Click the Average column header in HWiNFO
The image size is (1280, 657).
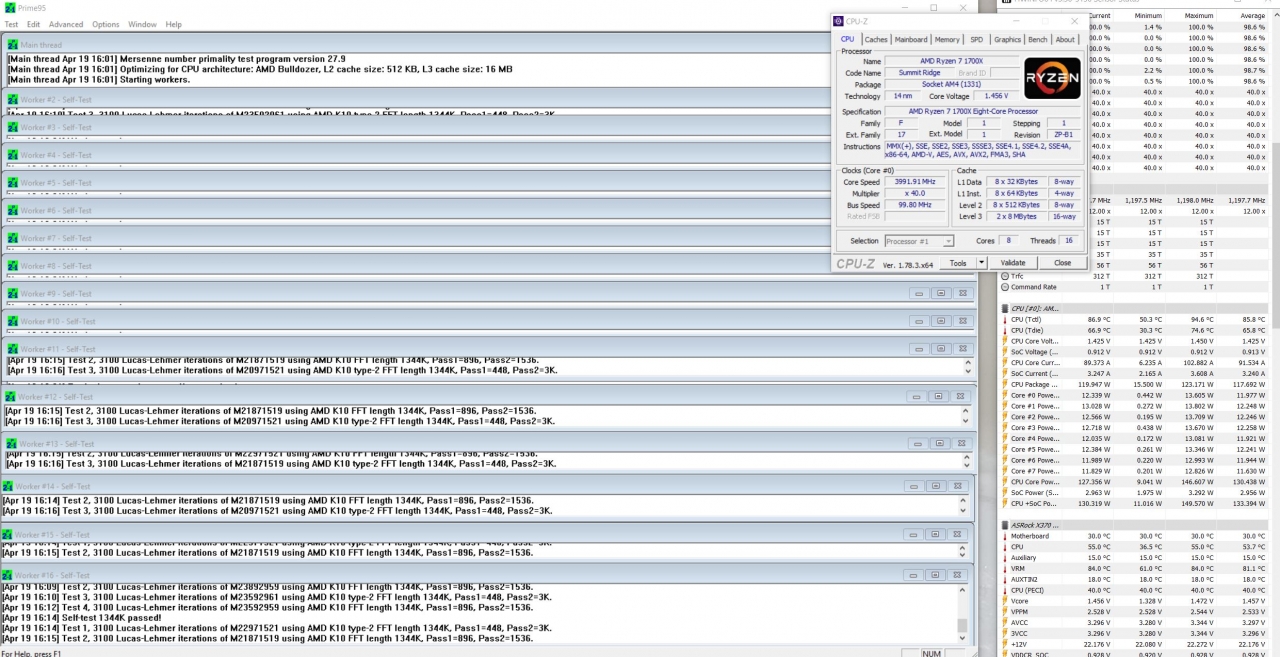pos(1251,16)
